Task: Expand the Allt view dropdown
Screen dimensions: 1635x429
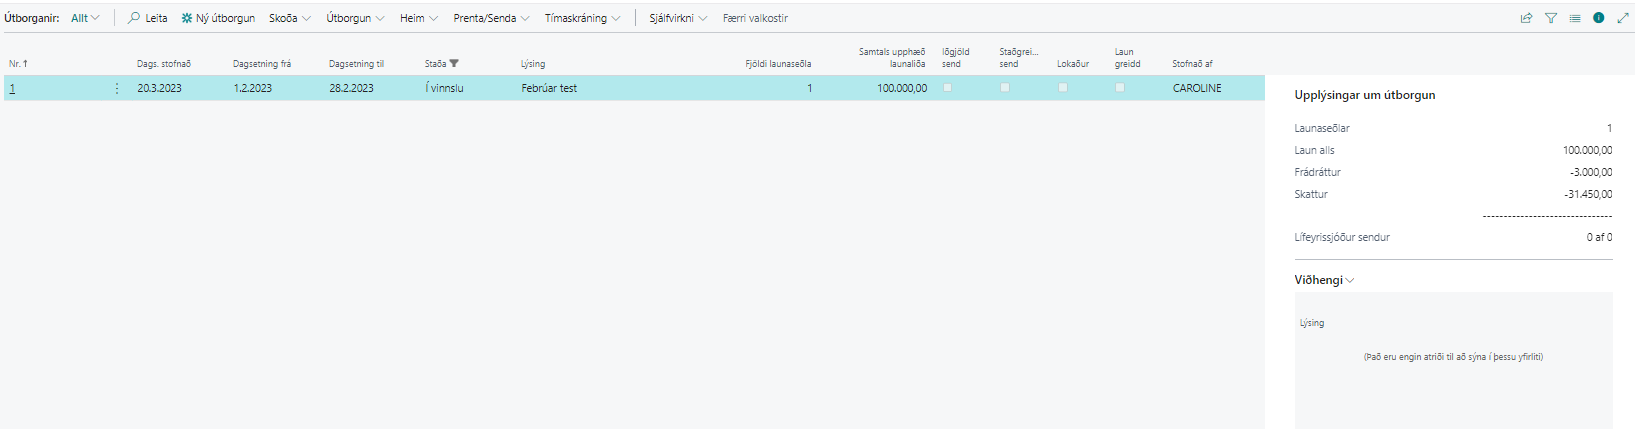Action: (x=85, y=18)
